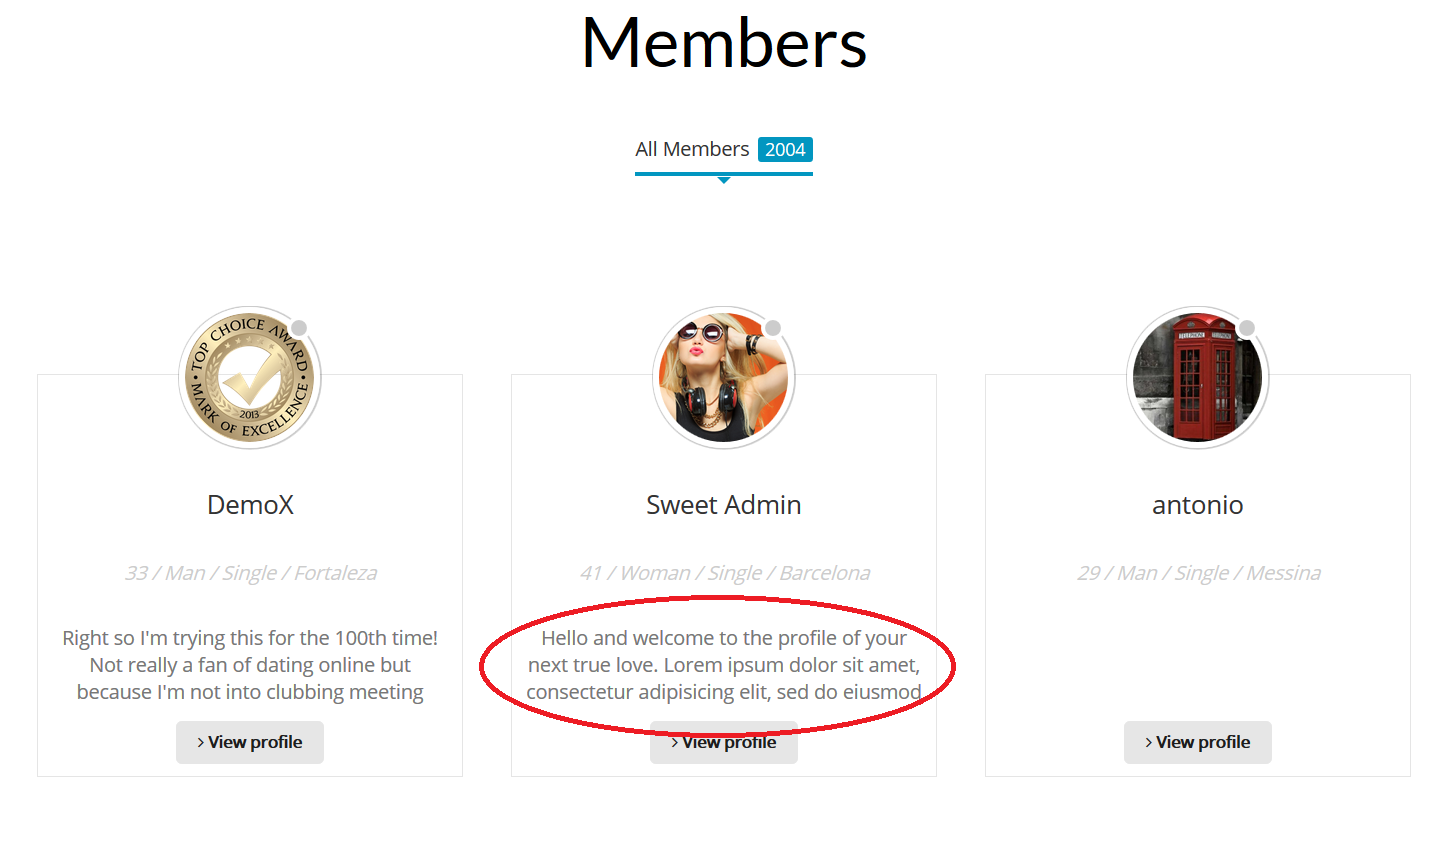This screenshot has height=846, width=1451.
Task: Click Sweet Admin's 'Hello and welcome' bio text
Action: tap(724, 665)
